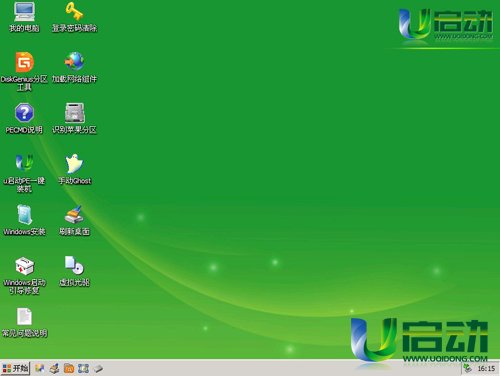500x376 pixels.
Task: Click the brush quick launch taskbar icon
Action: pyautogui.click(x=54, y=368)
